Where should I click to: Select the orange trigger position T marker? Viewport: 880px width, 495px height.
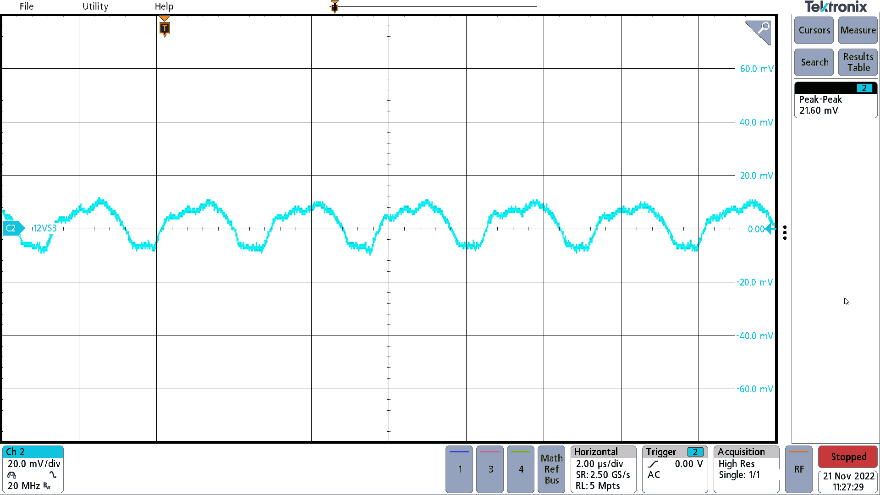point(164,27)
